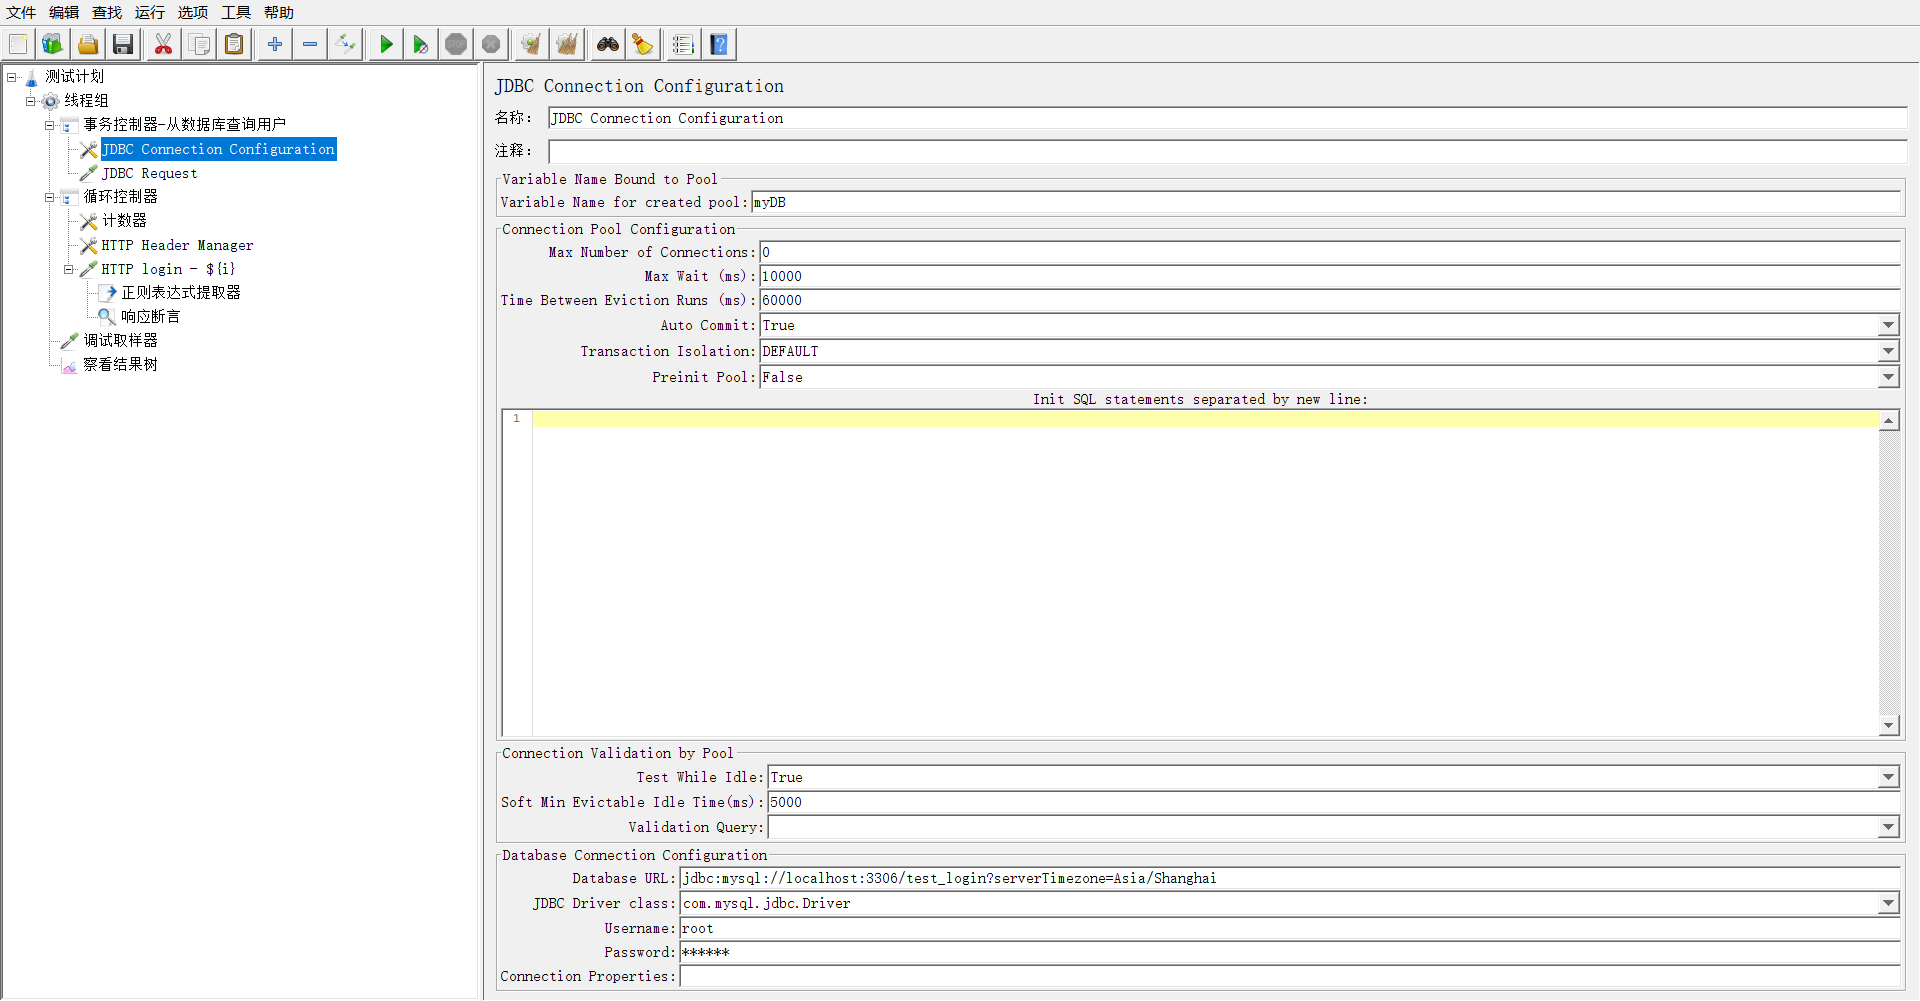Open the function helper dialog
The width and height of the screenshot is (1920, 1001).
point(643,44)
